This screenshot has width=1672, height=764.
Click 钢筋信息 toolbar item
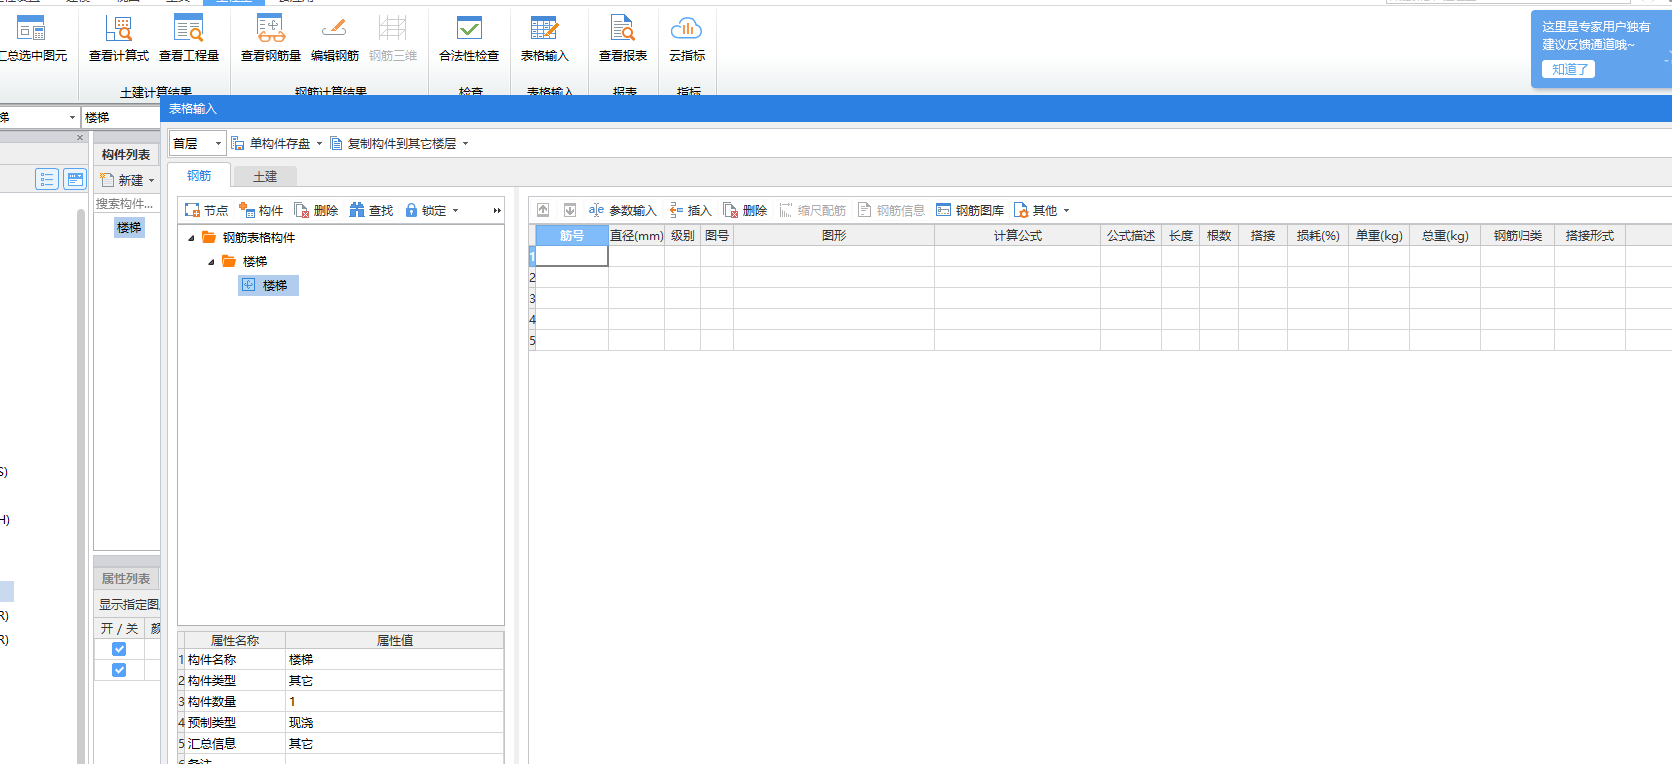pos(891,210)
